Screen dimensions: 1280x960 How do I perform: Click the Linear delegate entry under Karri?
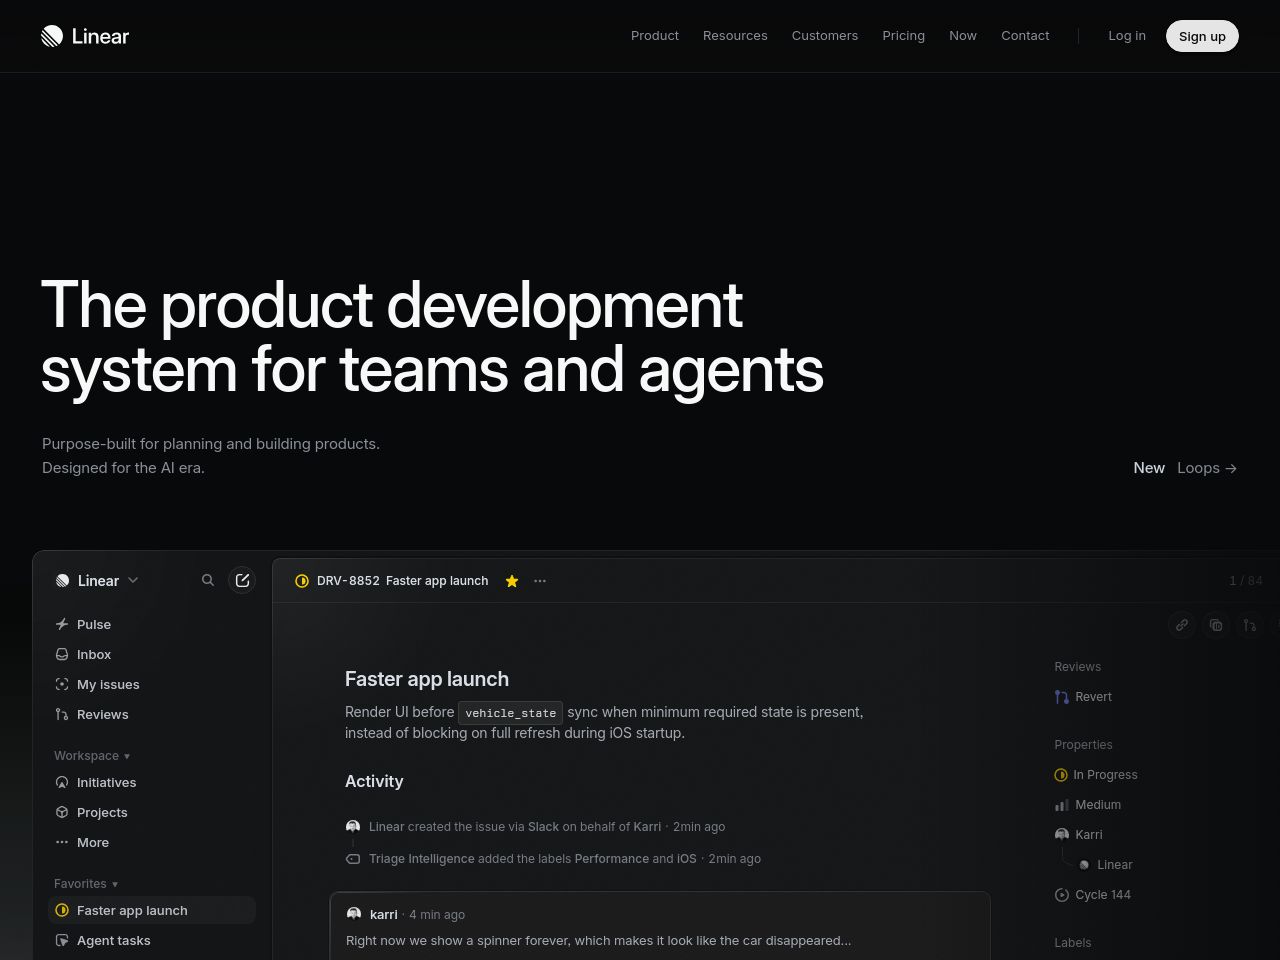point(1105,865)
